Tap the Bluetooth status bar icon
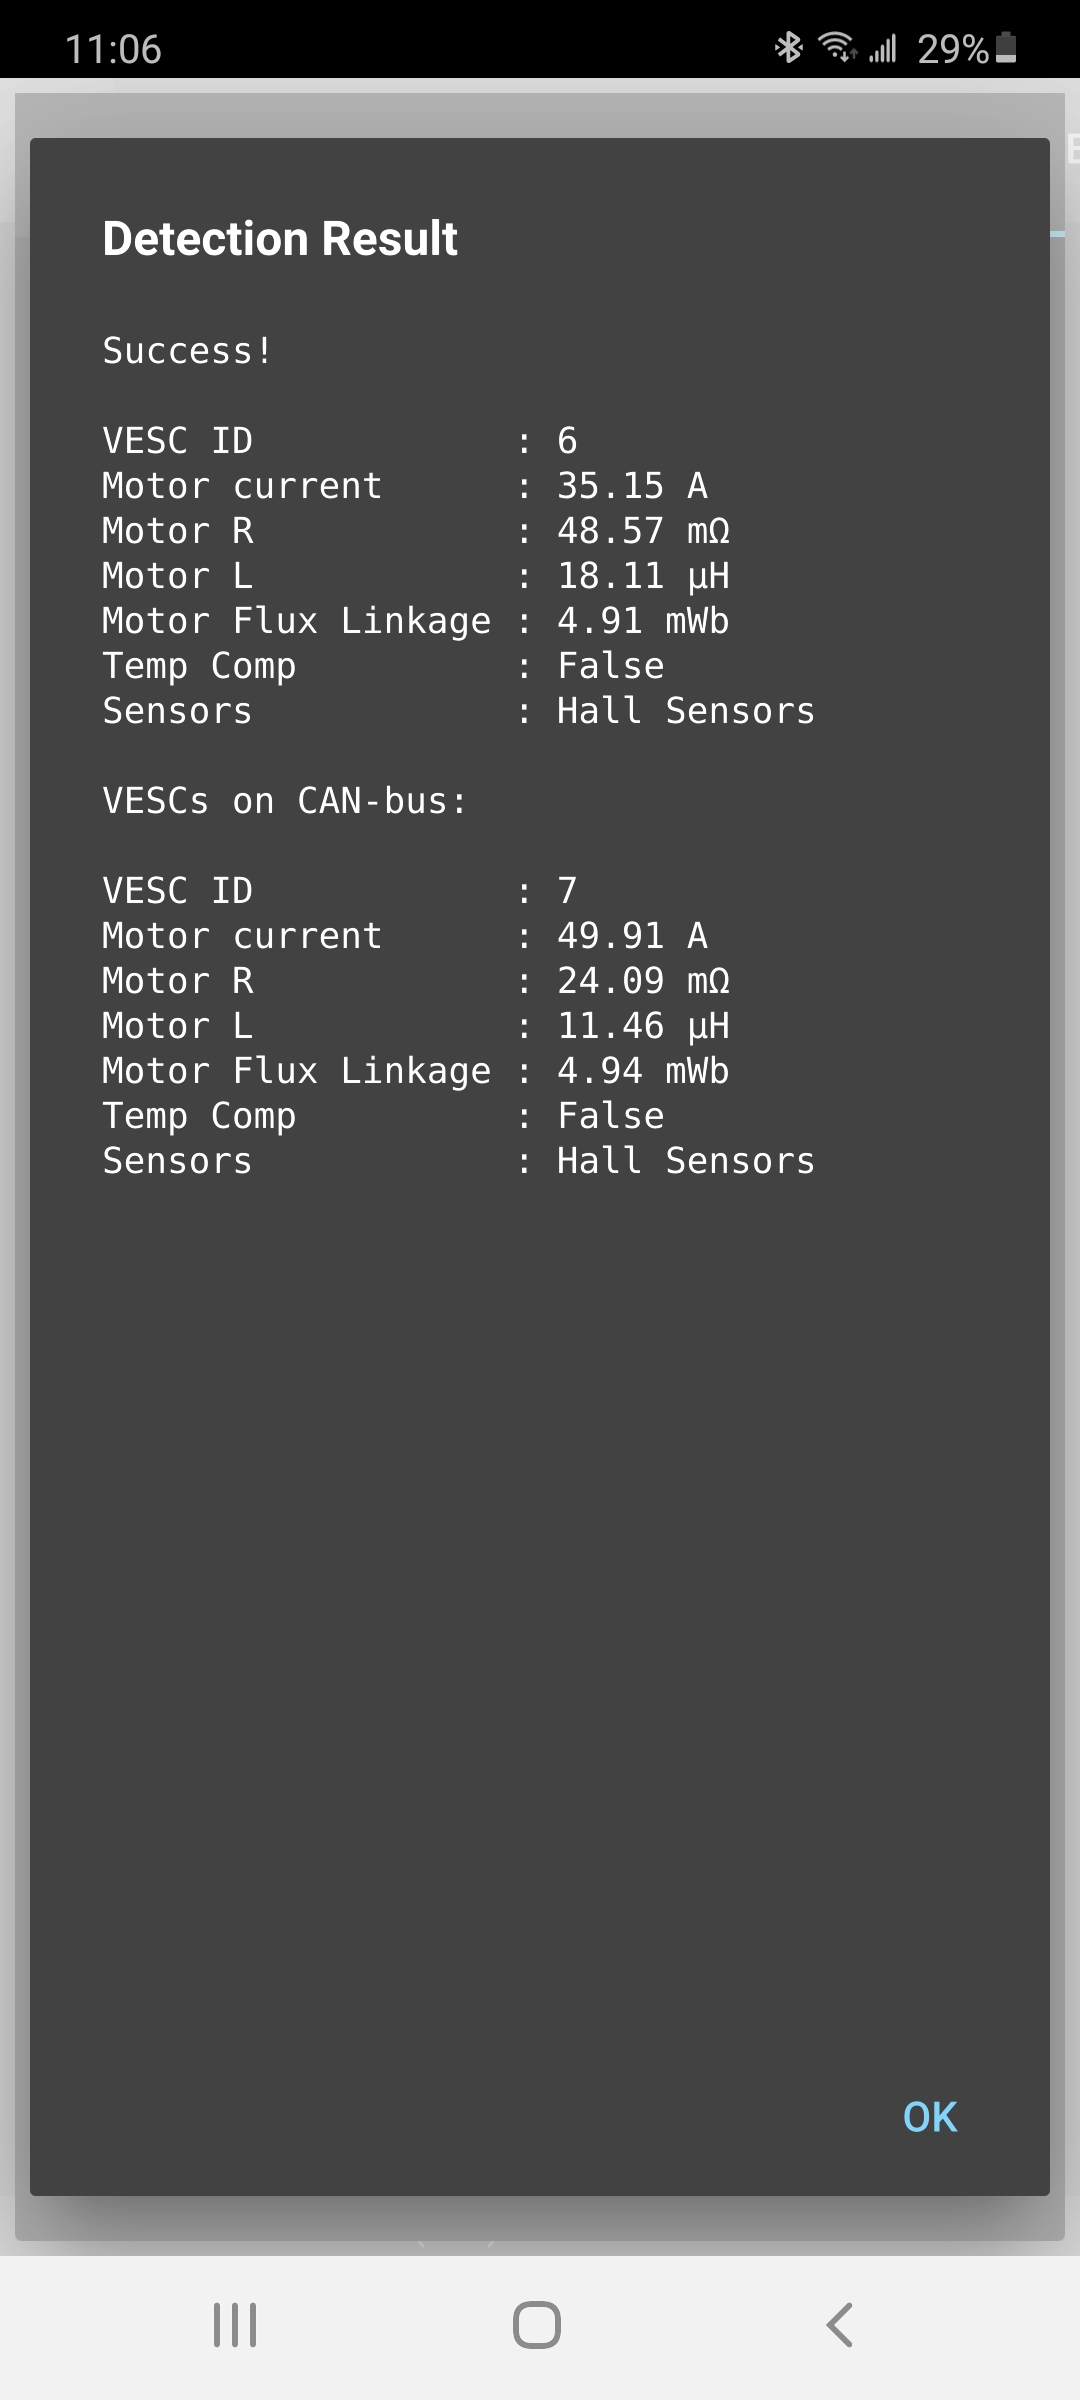This screenshot has height=2400, width=1080. (x=789, y=47)
